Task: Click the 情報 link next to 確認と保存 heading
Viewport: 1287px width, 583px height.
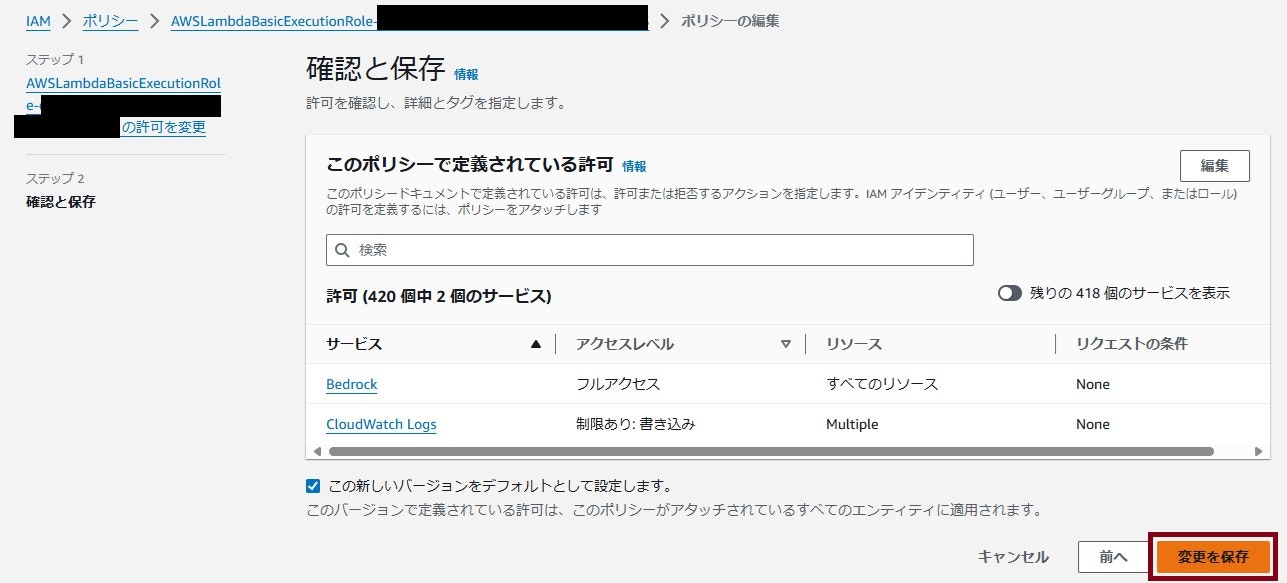Action: (466, 74)
